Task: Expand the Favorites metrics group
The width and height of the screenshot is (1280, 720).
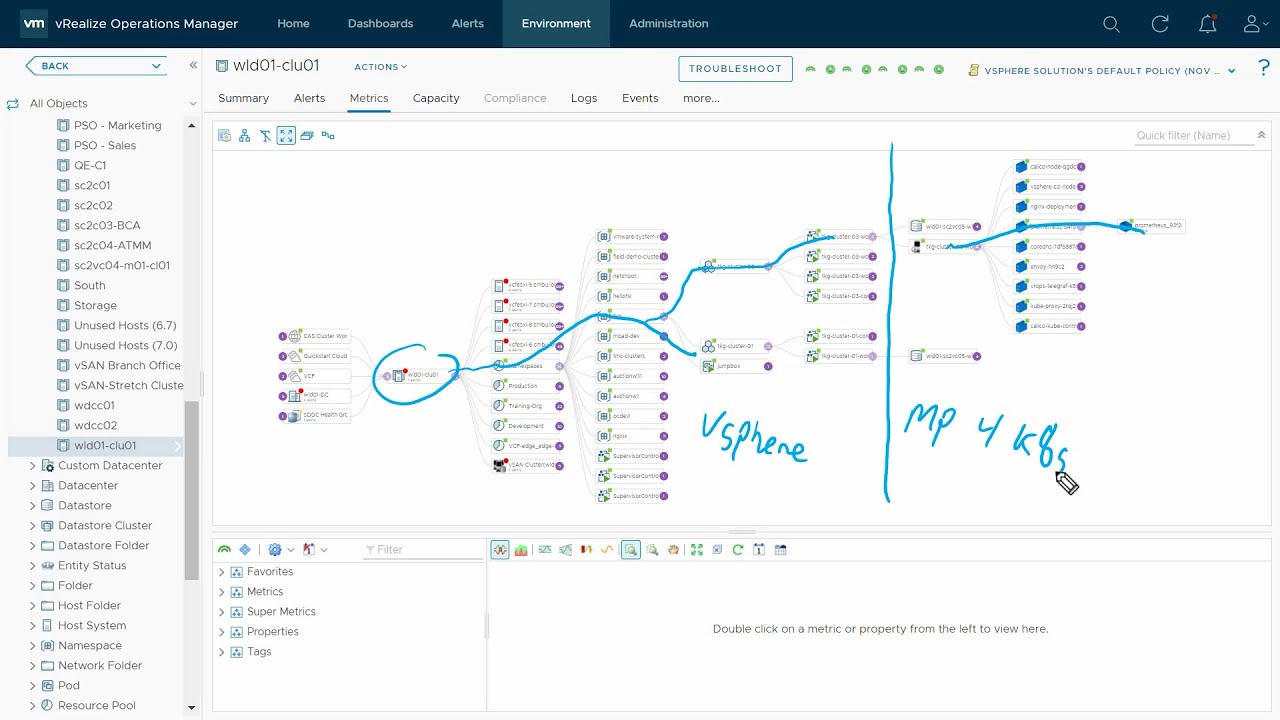Action: 222,572
